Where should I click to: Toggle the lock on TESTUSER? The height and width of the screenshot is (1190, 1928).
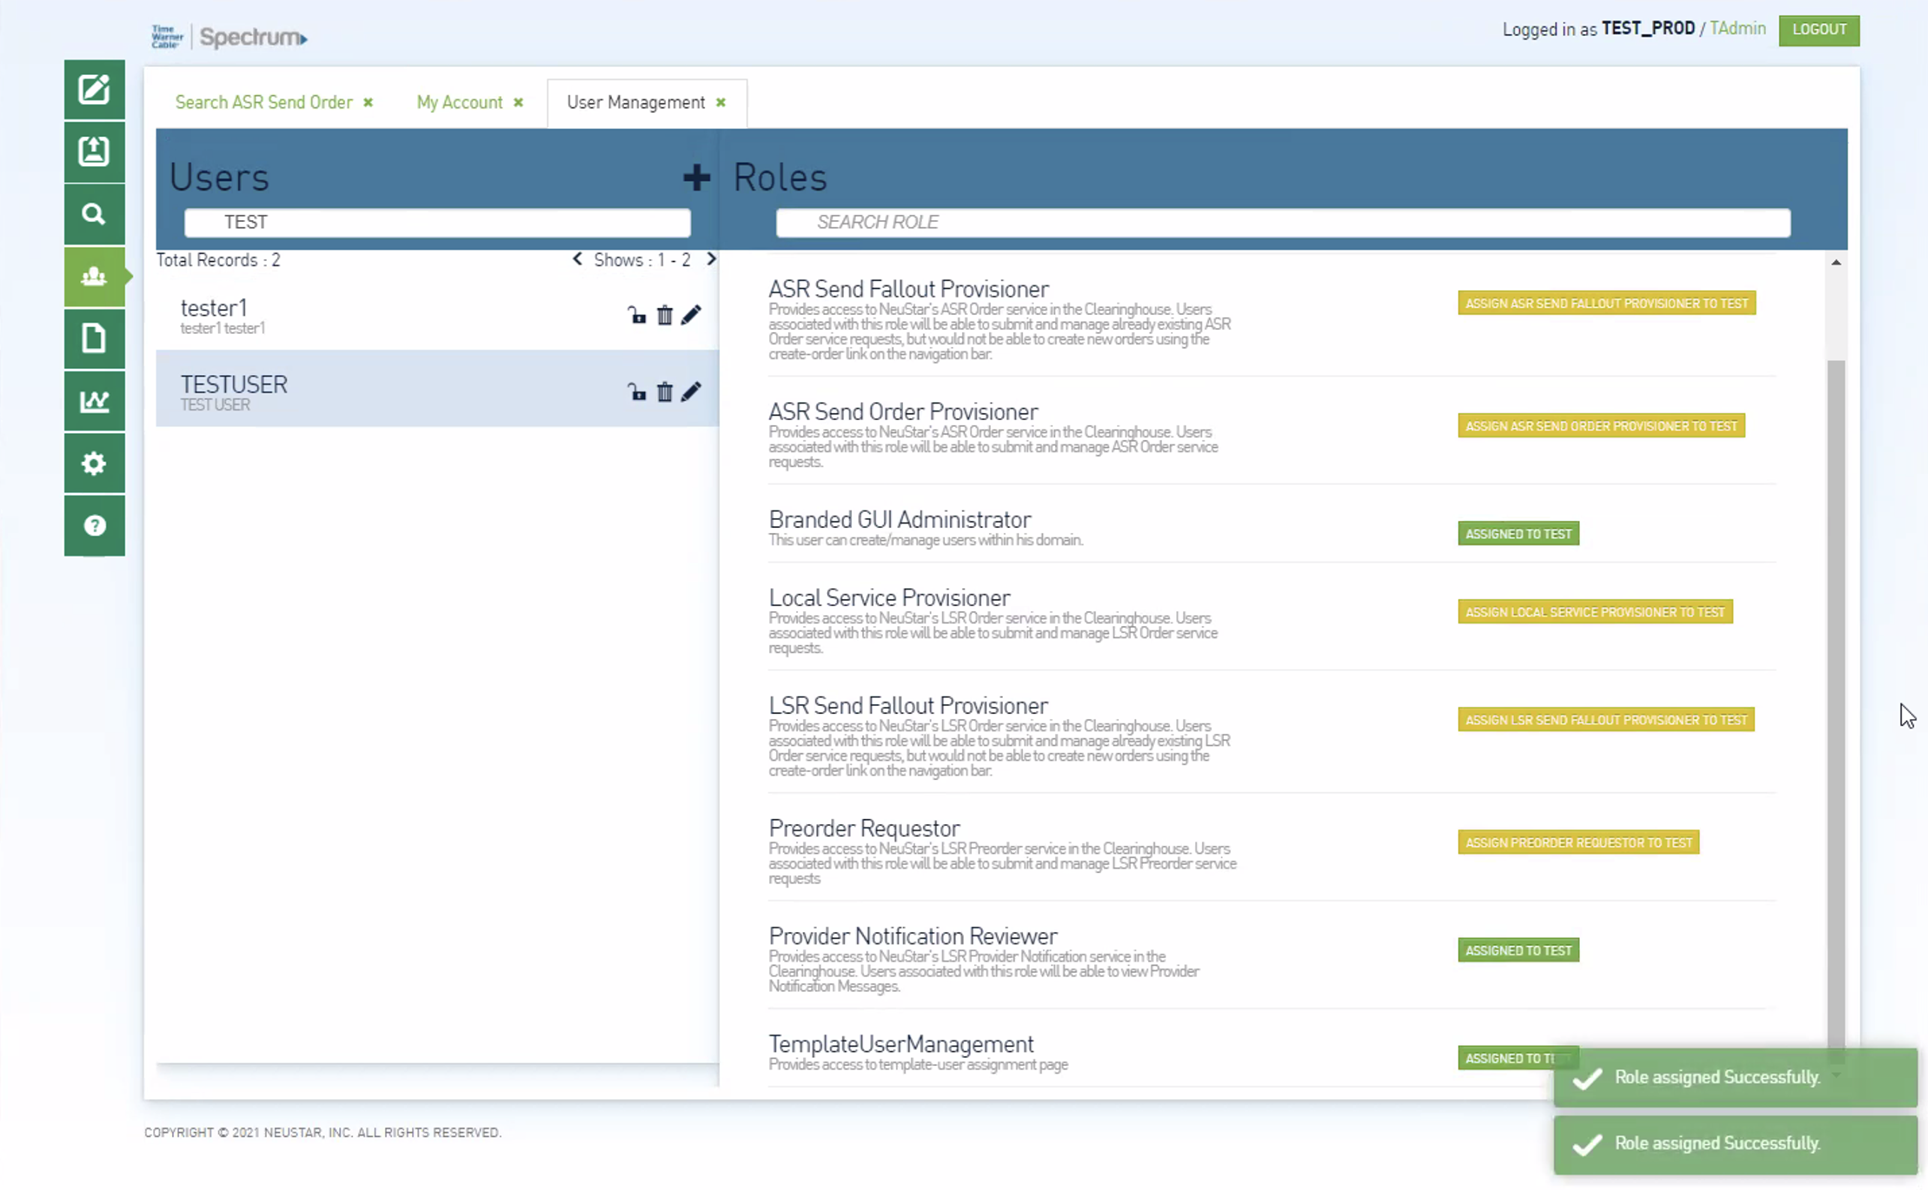click(637, 391)
